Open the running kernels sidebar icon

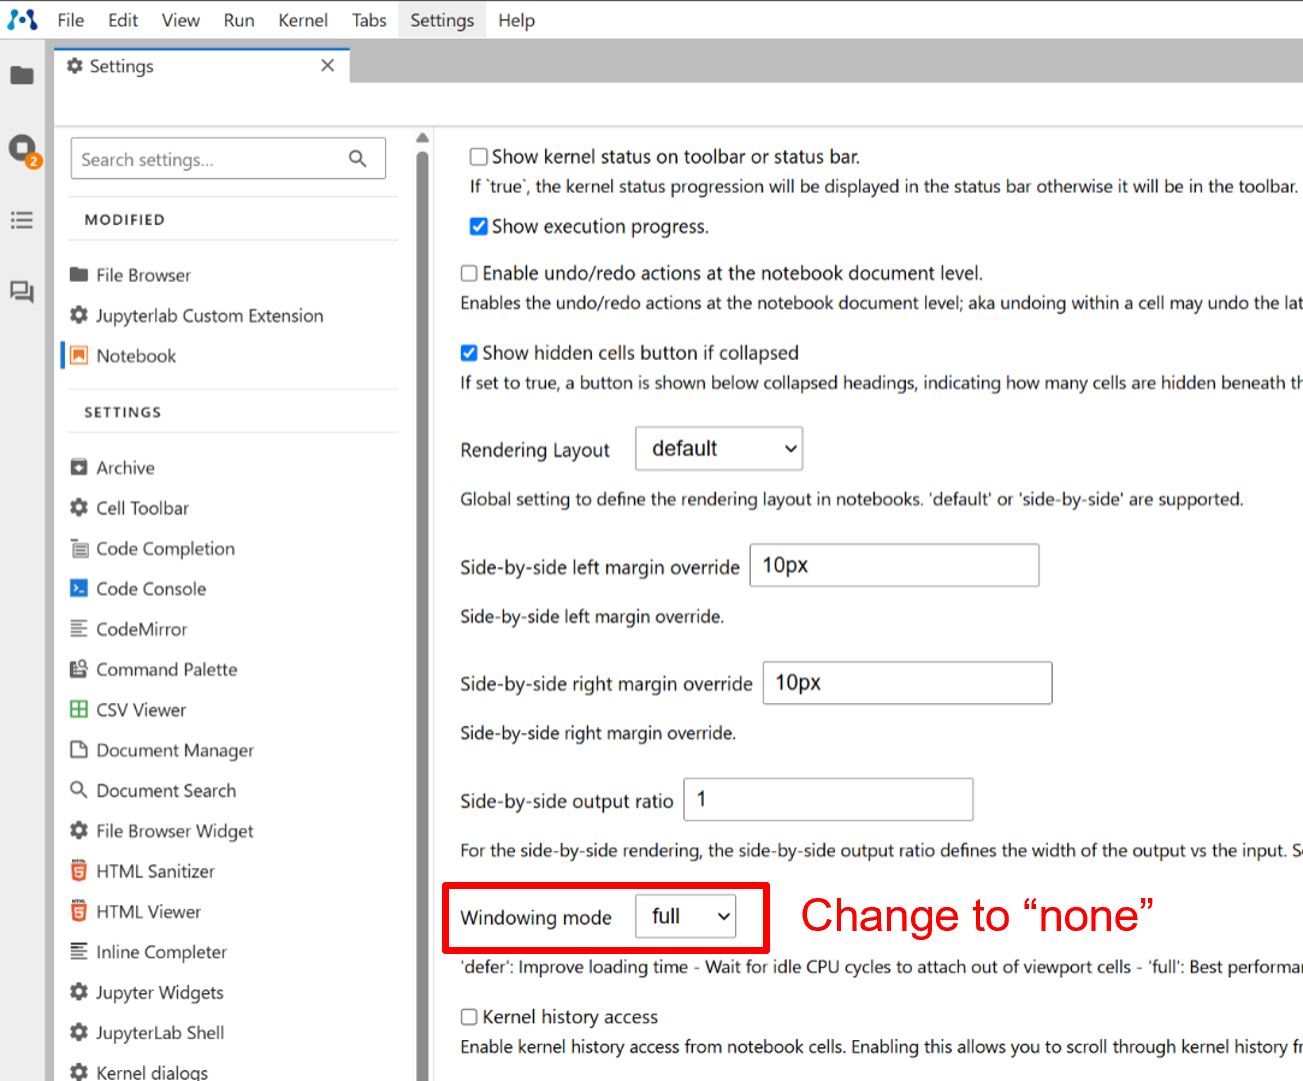click(22, 149)
